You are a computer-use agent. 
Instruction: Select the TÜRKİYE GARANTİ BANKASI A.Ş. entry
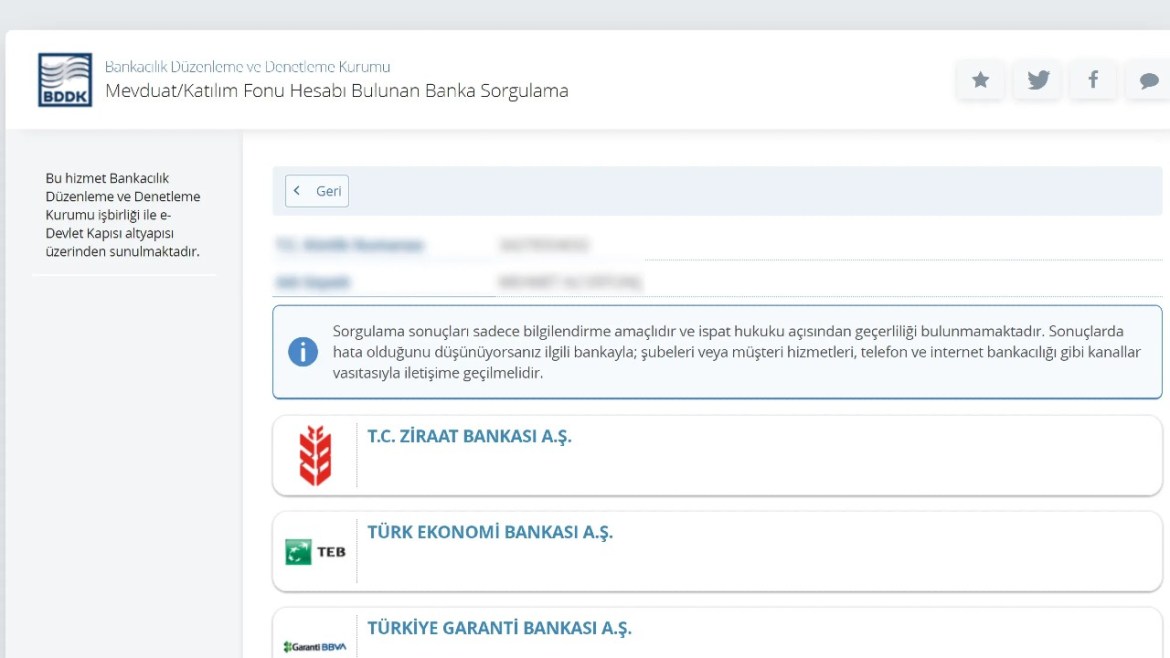pos(499,628)
